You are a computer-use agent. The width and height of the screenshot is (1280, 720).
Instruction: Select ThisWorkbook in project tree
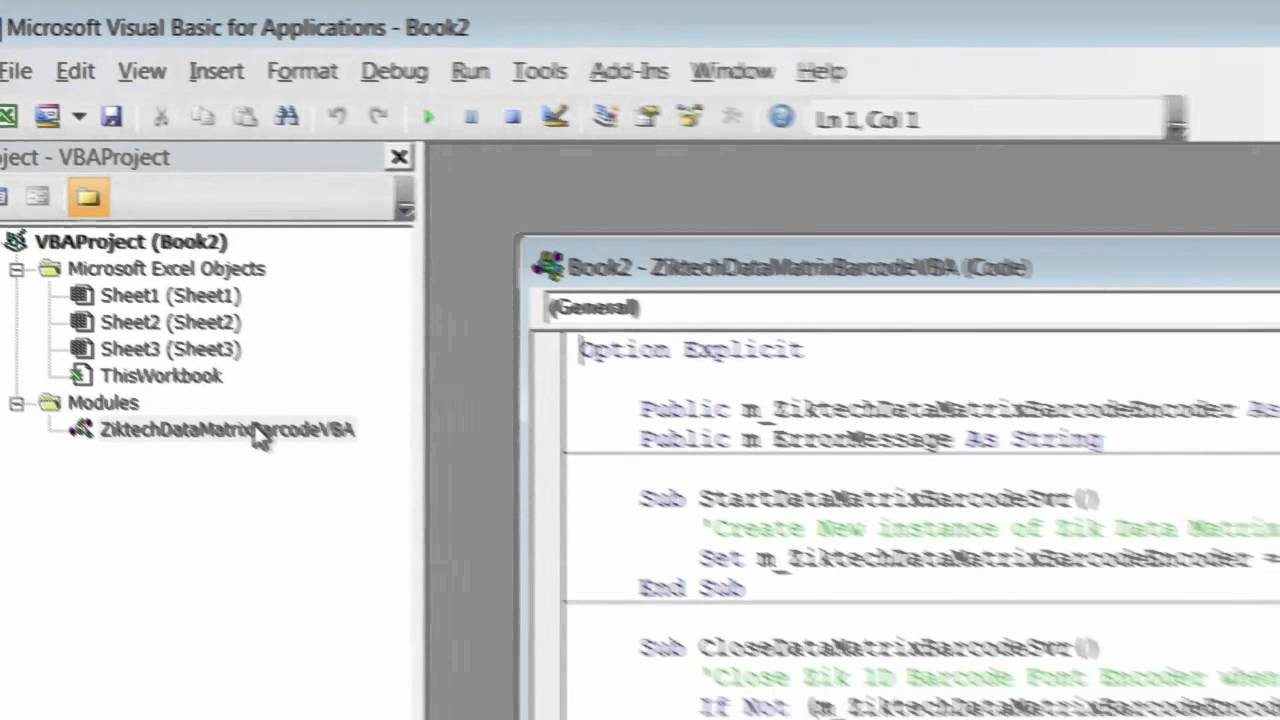pyautogui.click(x=161, y=376)
